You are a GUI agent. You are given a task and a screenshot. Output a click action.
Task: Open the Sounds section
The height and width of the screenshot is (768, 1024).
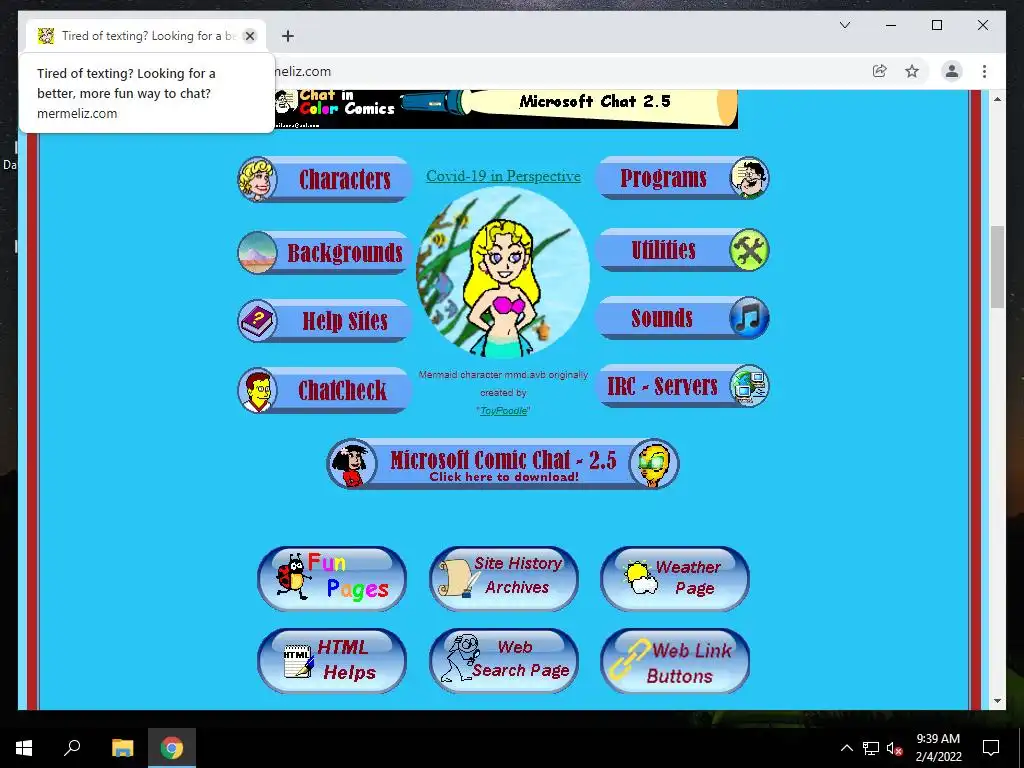click(x=683, y=318)
